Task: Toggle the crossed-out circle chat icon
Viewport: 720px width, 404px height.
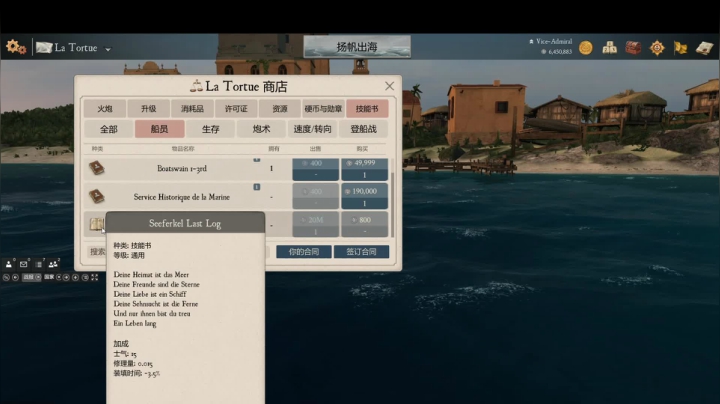Action: 6,277
